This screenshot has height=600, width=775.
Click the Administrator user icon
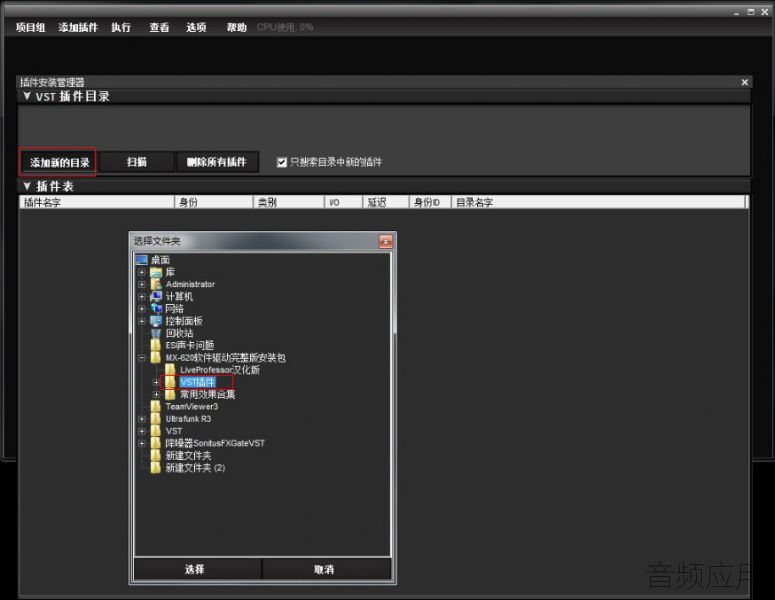coord(156,284)
